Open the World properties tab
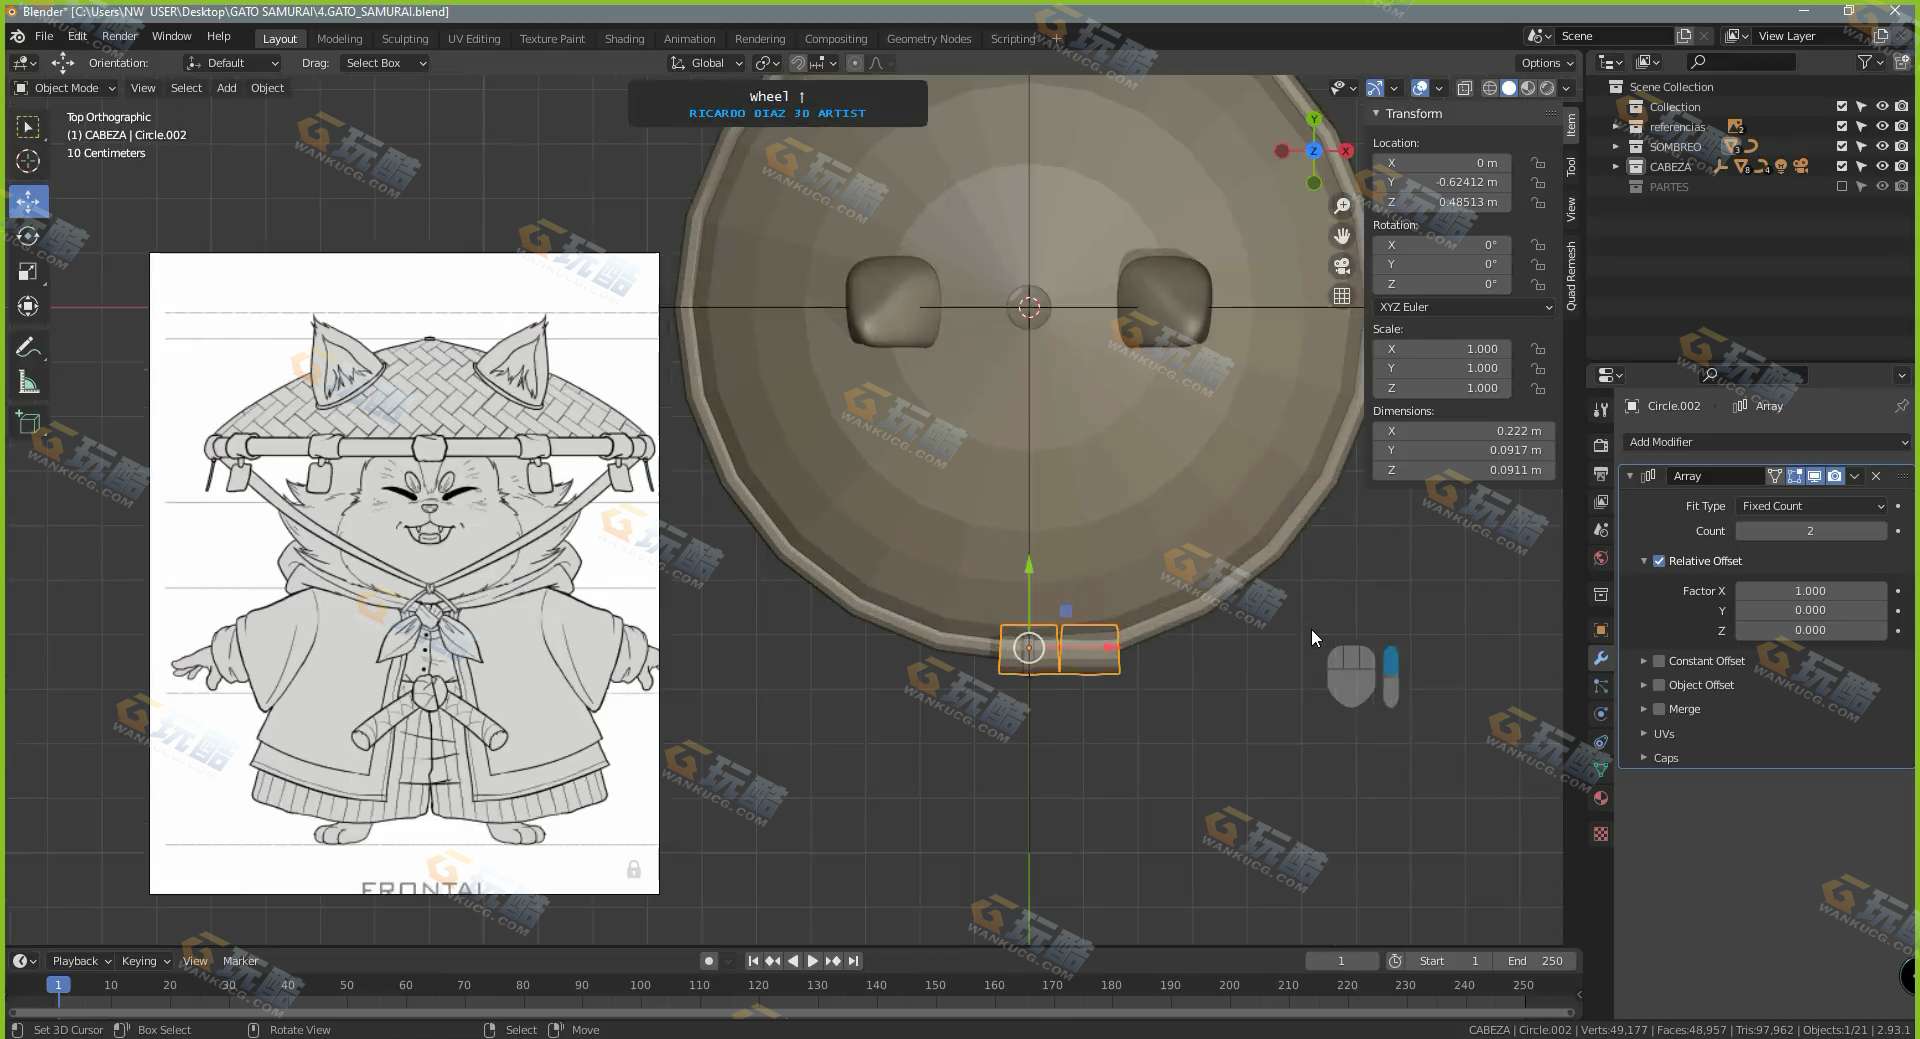 pyautogui.click(x=1601, y=558)
